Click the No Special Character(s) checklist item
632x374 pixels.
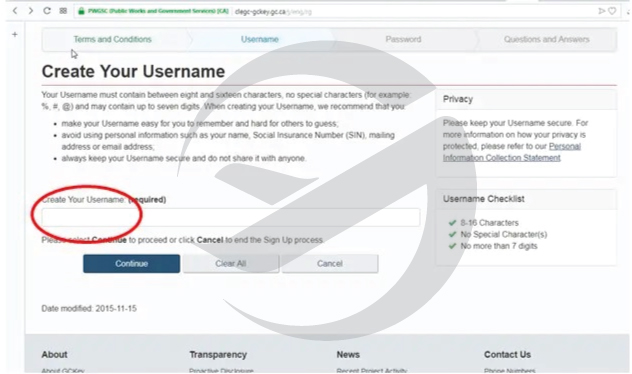[x=498, y=235]
